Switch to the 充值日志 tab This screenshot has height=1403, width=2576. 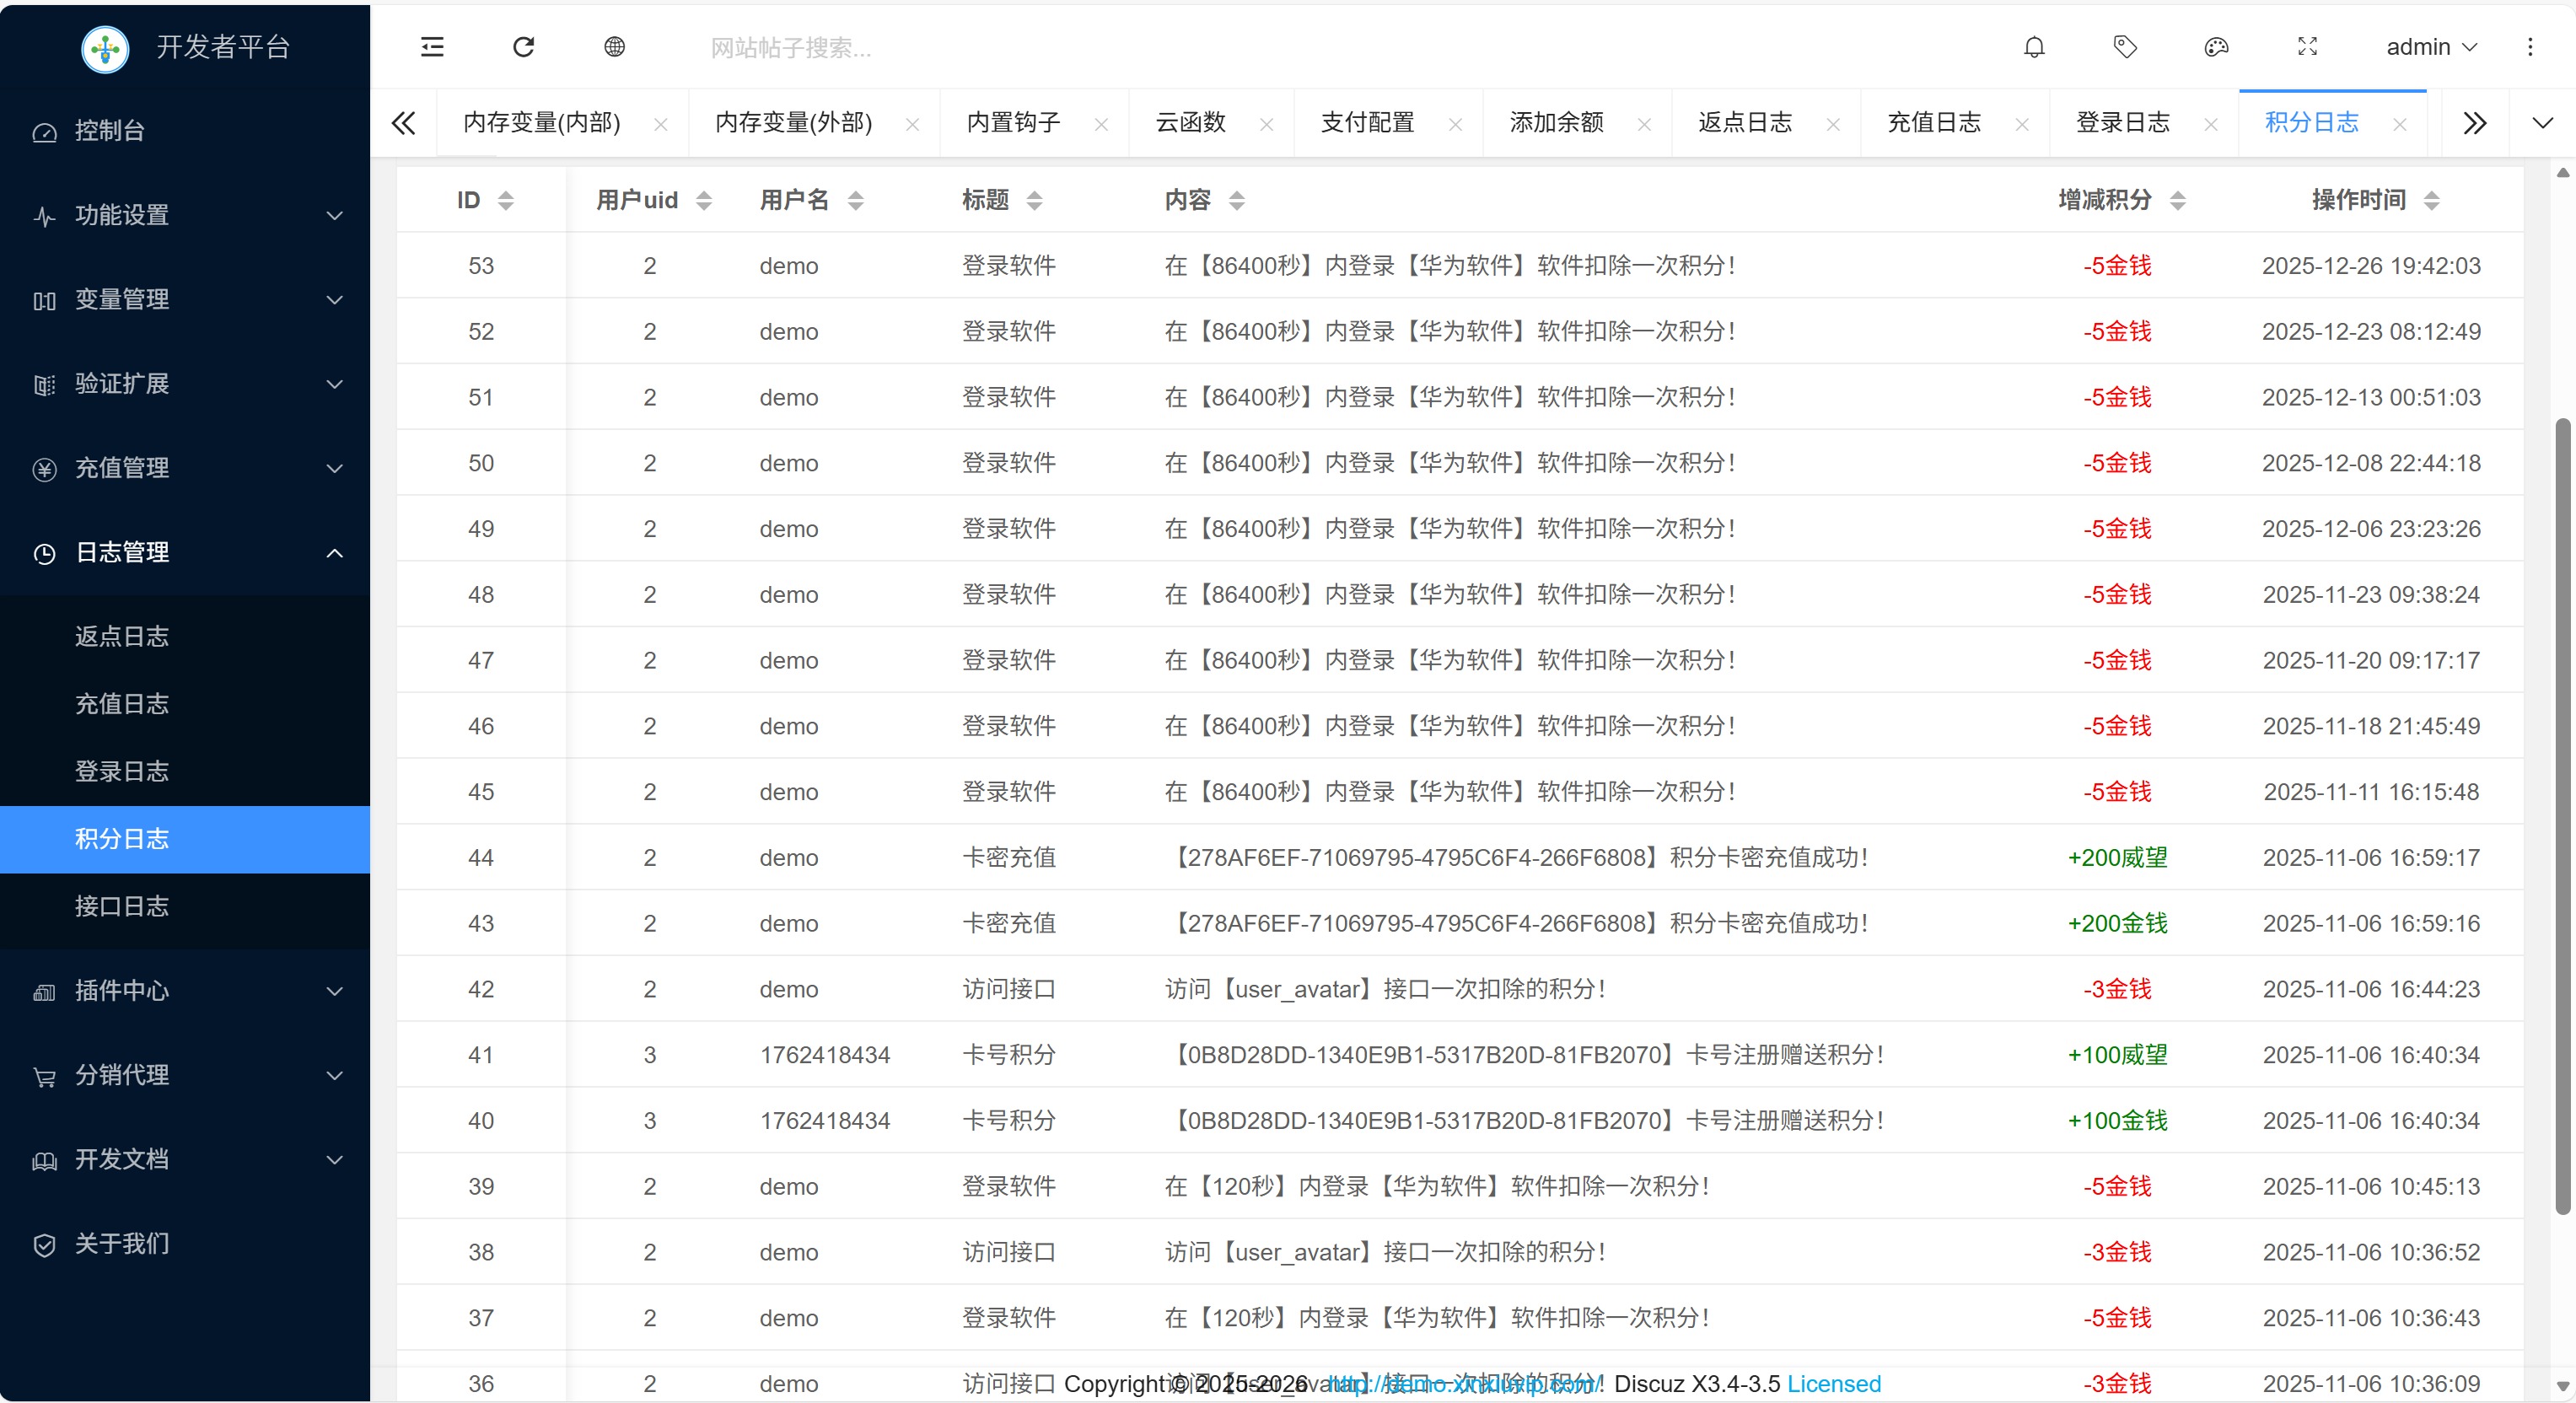(1934, 123)
